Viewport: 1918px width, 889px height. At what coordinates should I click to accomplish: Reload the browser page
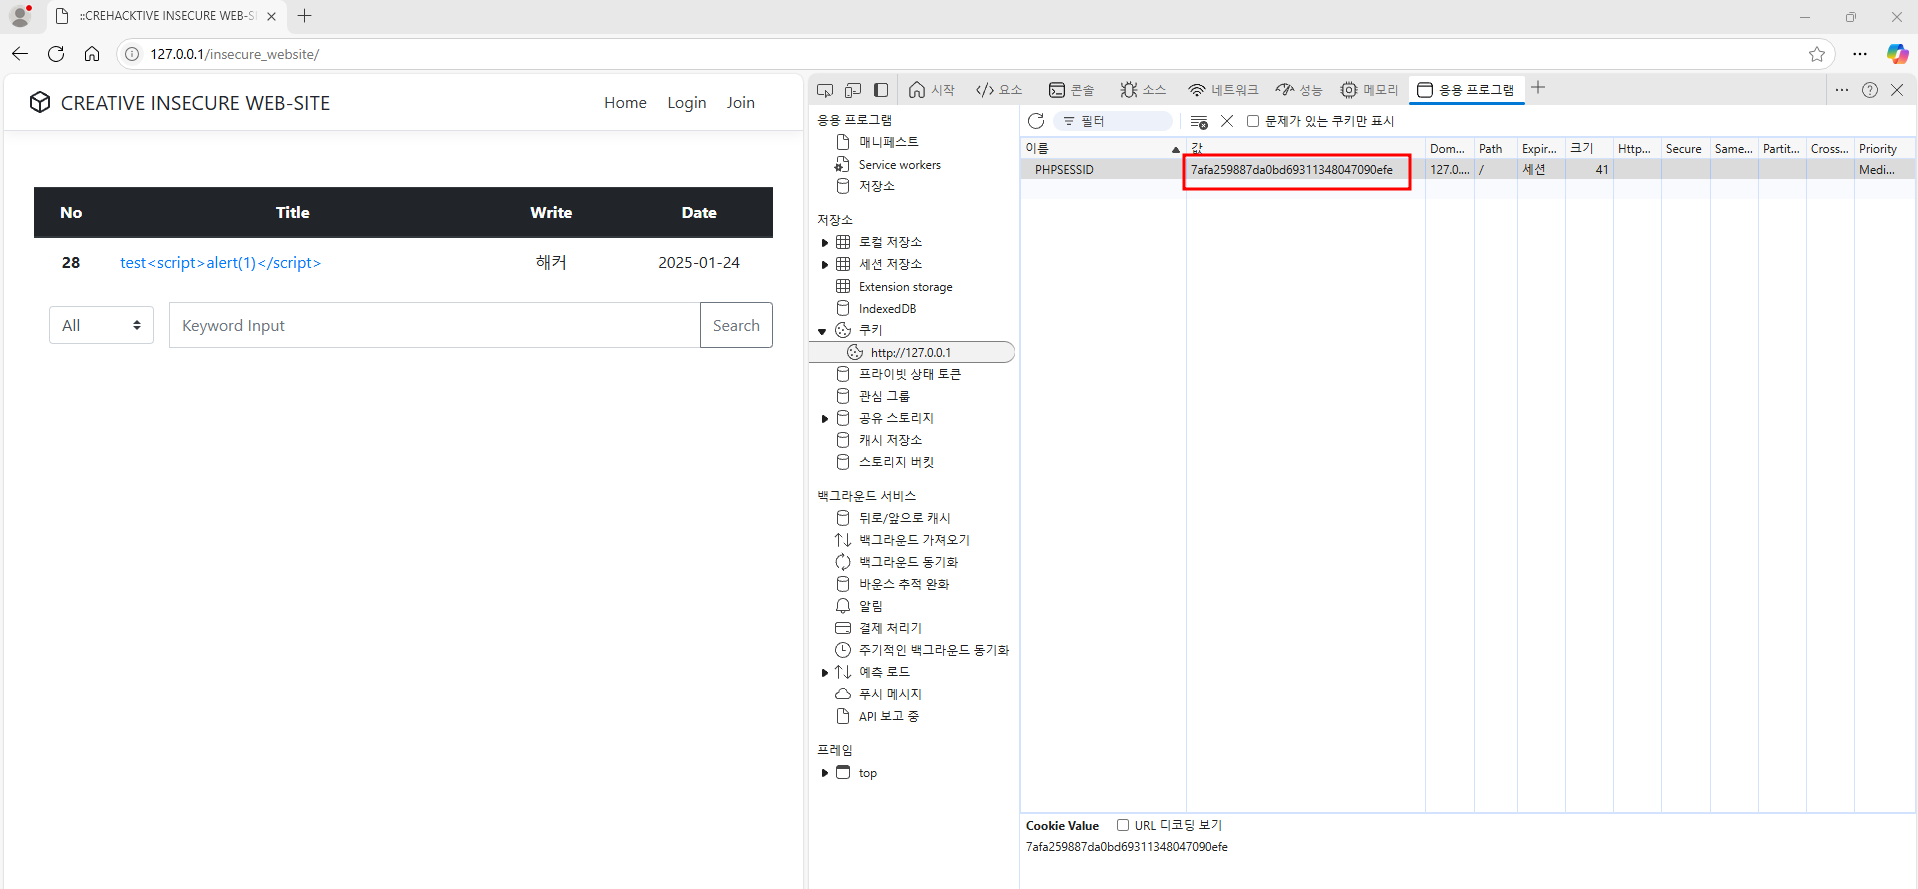pyautogui.click(x=56, y=54)
